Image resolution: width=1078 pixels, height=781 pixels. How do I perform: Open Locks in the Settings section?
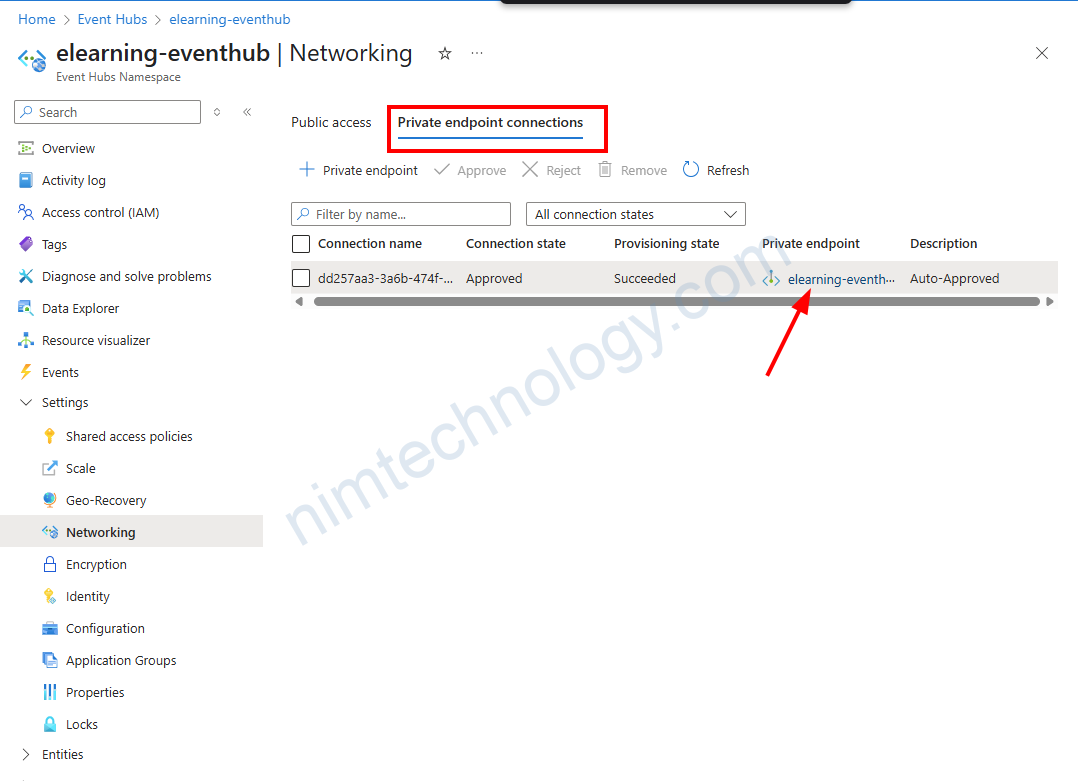pyautogui.click(x=82, y=724)
